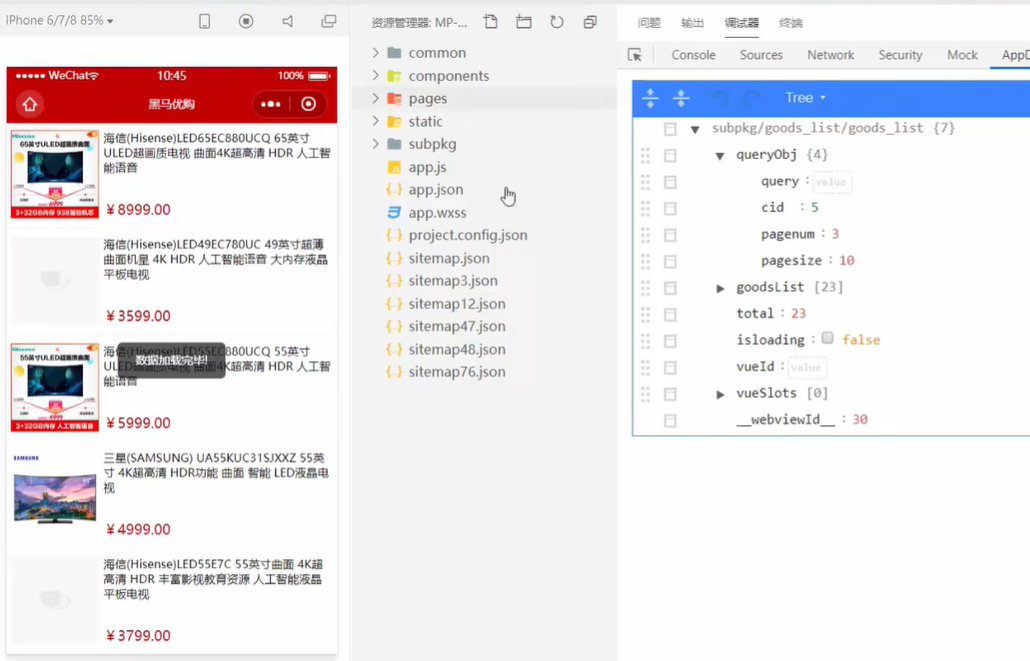Click the action box left of goodsList
Image resolution: width=1030 pixels, height=661 pixels.
(x=670, y=288)
